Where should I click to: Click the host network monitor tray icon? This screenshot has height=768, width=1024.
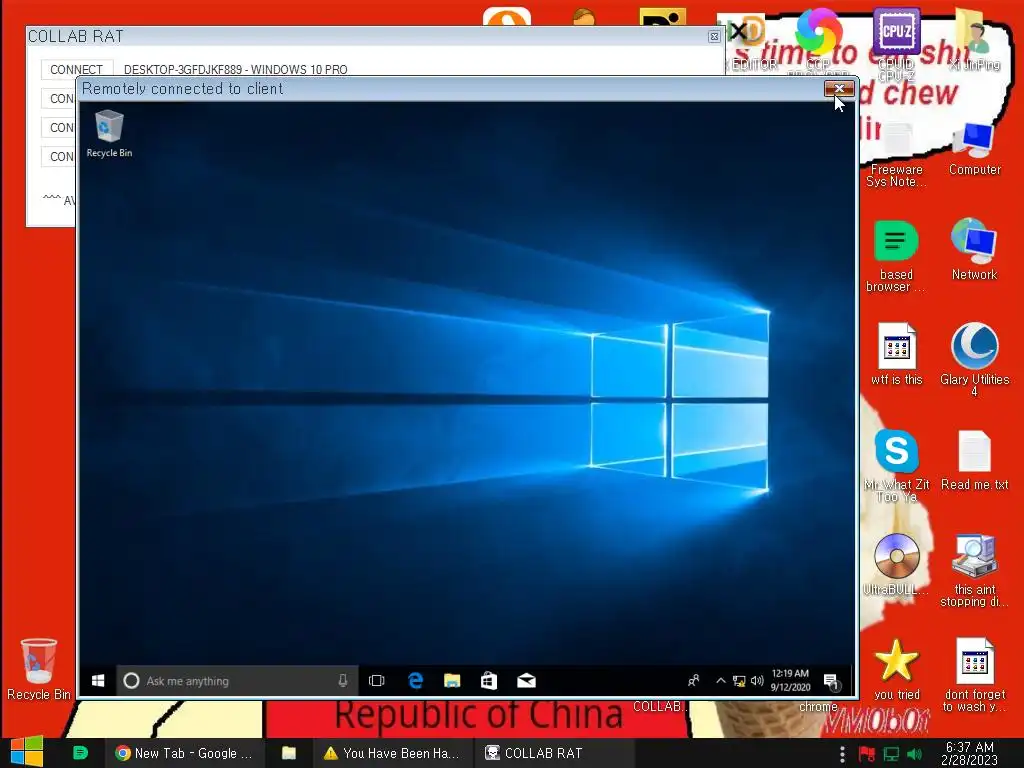(x=891, y=754)
